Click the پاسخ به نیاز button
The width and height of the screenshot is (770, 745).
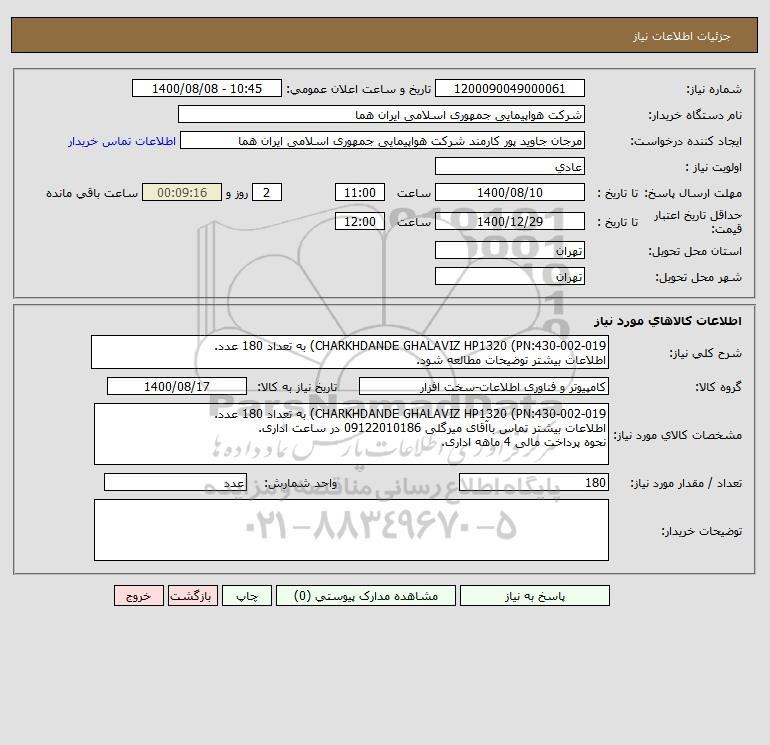click(534, 596)
